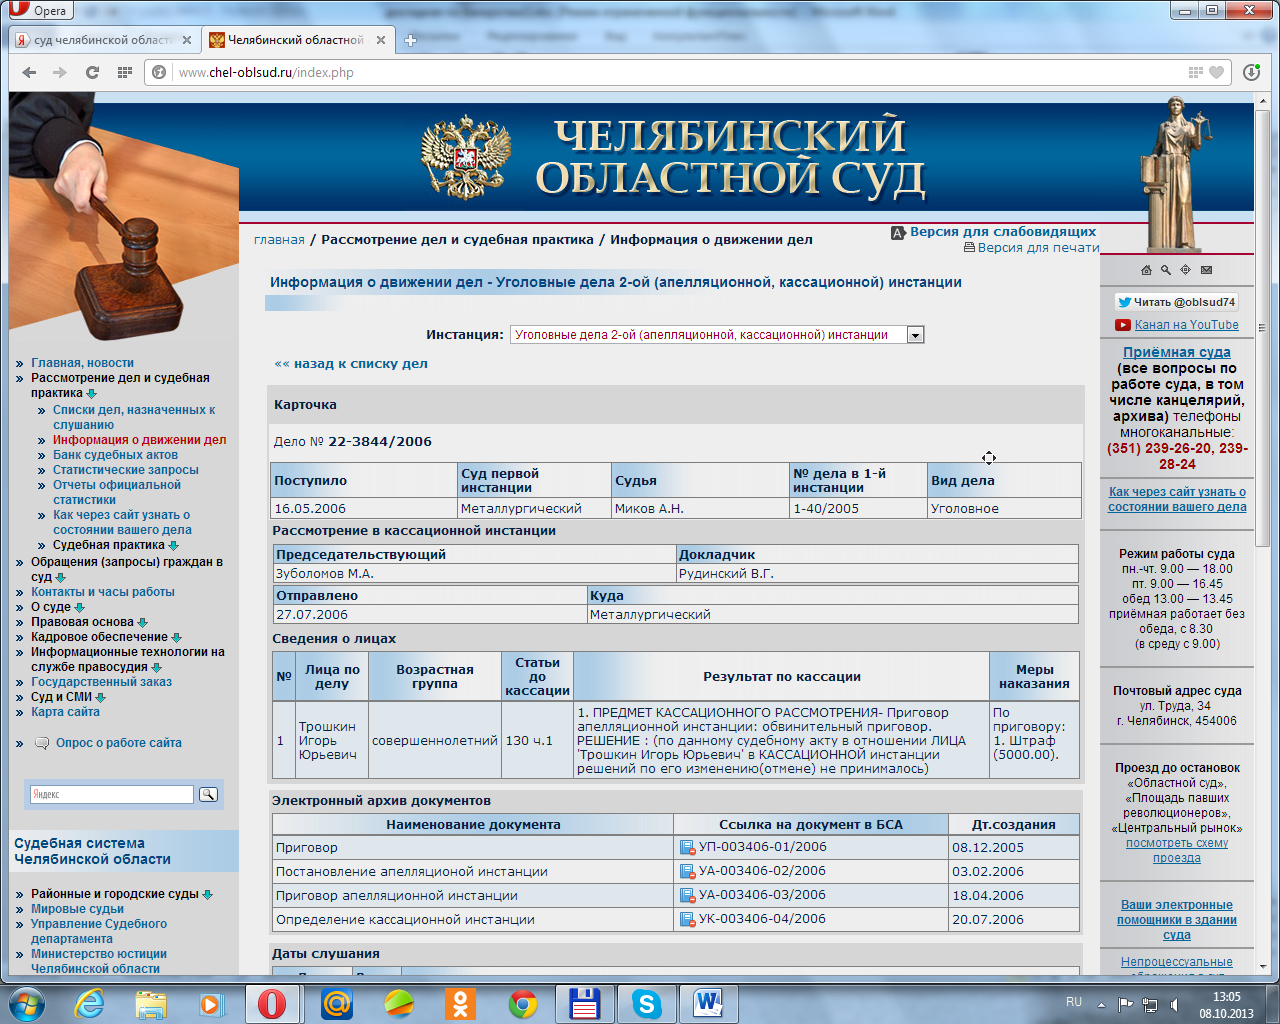Click the heart bookmark icon in address bar

1216,72
